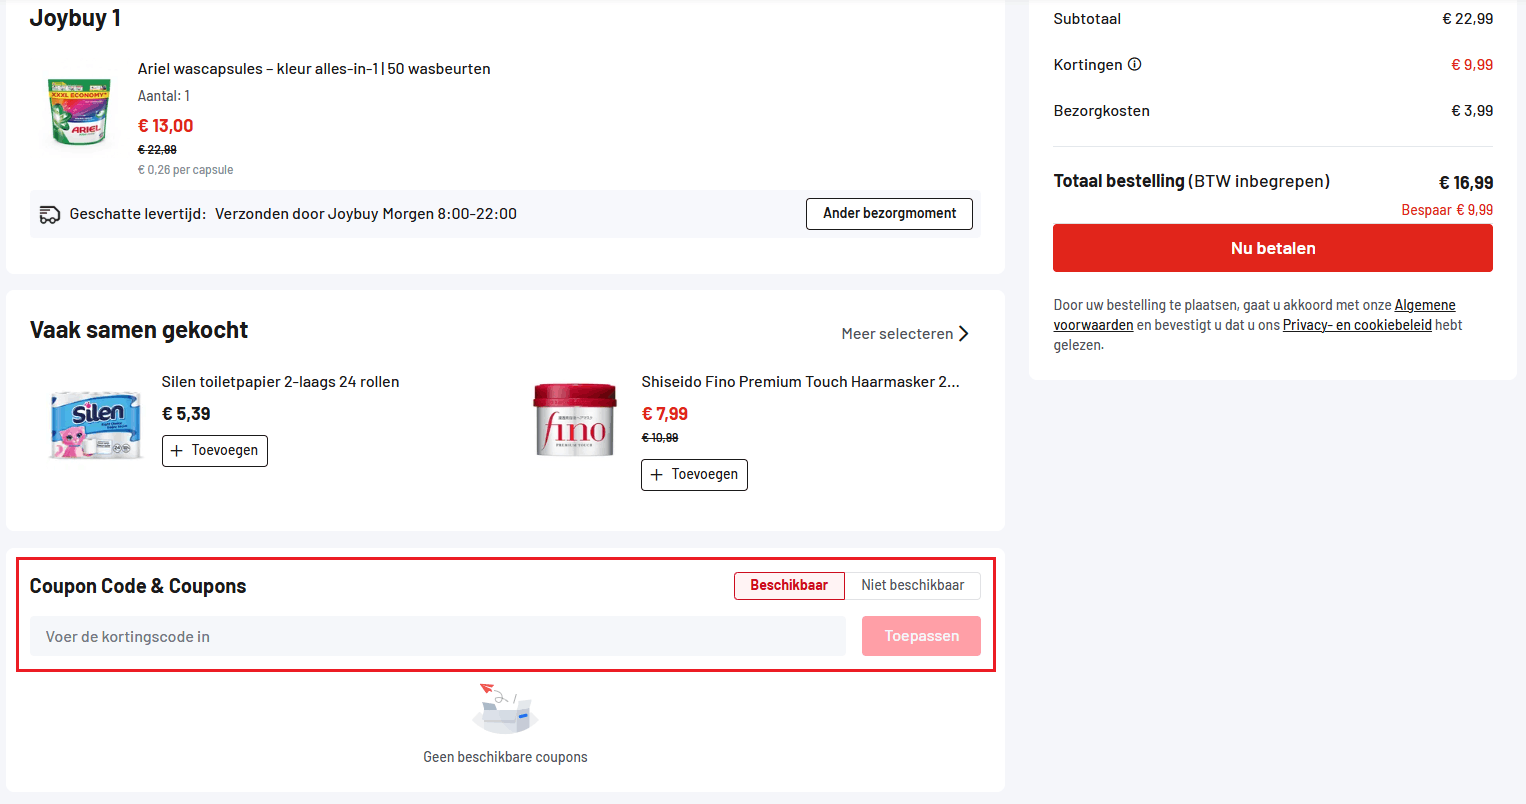Click the Ariel wascapsules product title

pyautogui.click(x=314, y=69)
